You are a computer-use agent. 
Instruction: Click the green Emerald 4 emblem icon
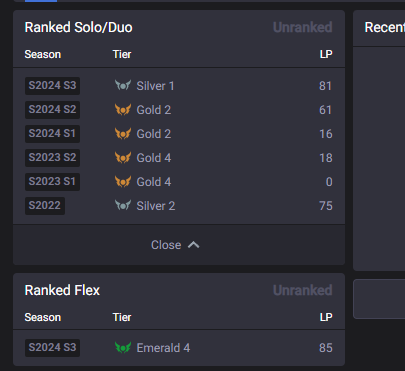[123, 348]
